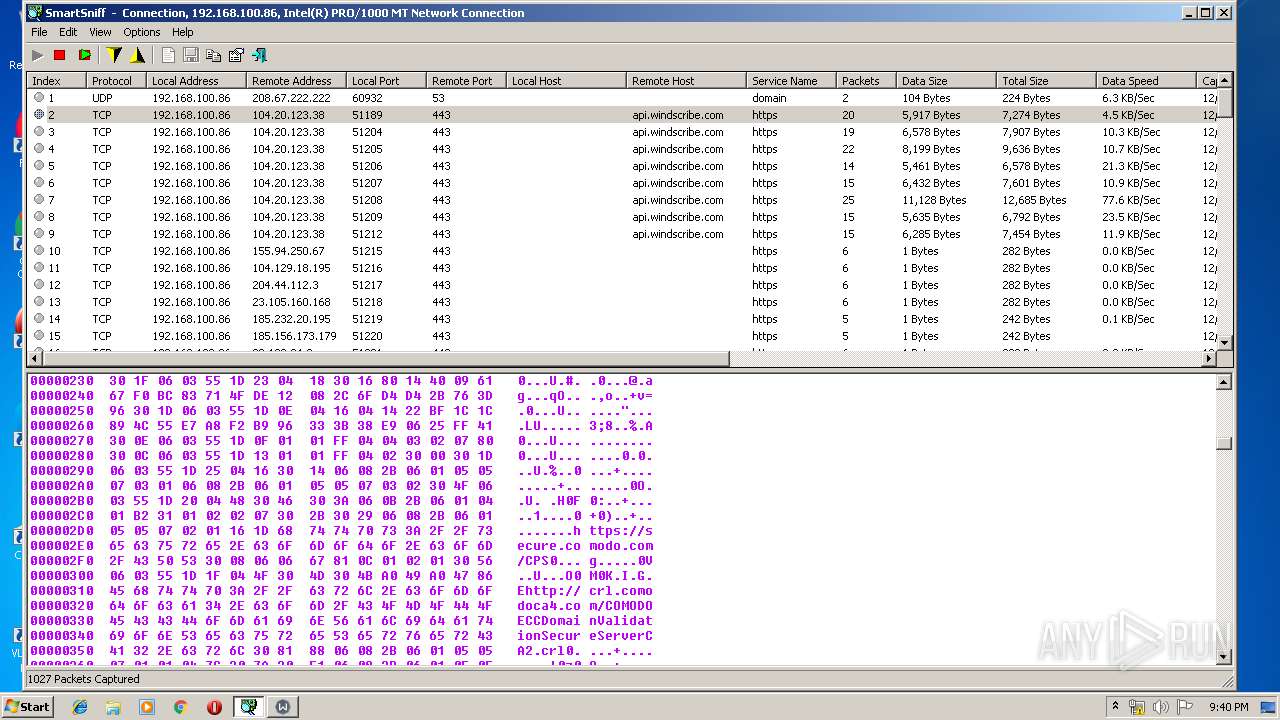Image resolution: width=1280 pixels, height=720 pixels.
Task: Click the horizontal scroll thumb of the list
Action: click(x=387, y=358)
